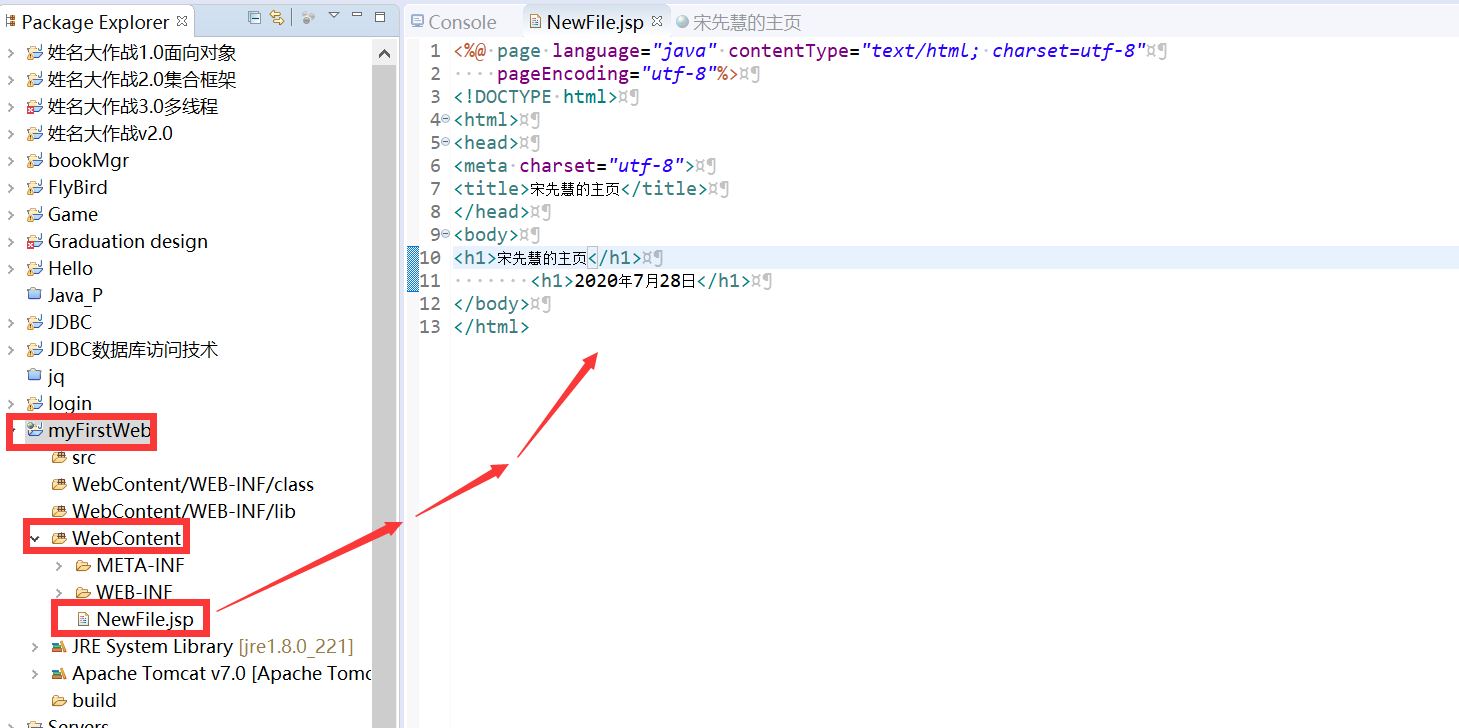Place cursor on line 6 meta charset
This screenshot has height=728, width=1459.
[x=574, y=165]
